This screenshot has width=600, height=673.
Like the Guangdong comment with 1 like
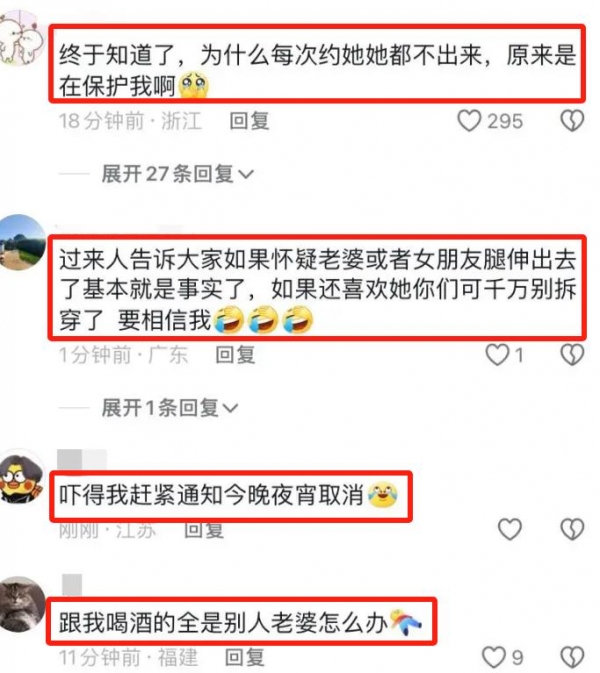coord(497,355)
